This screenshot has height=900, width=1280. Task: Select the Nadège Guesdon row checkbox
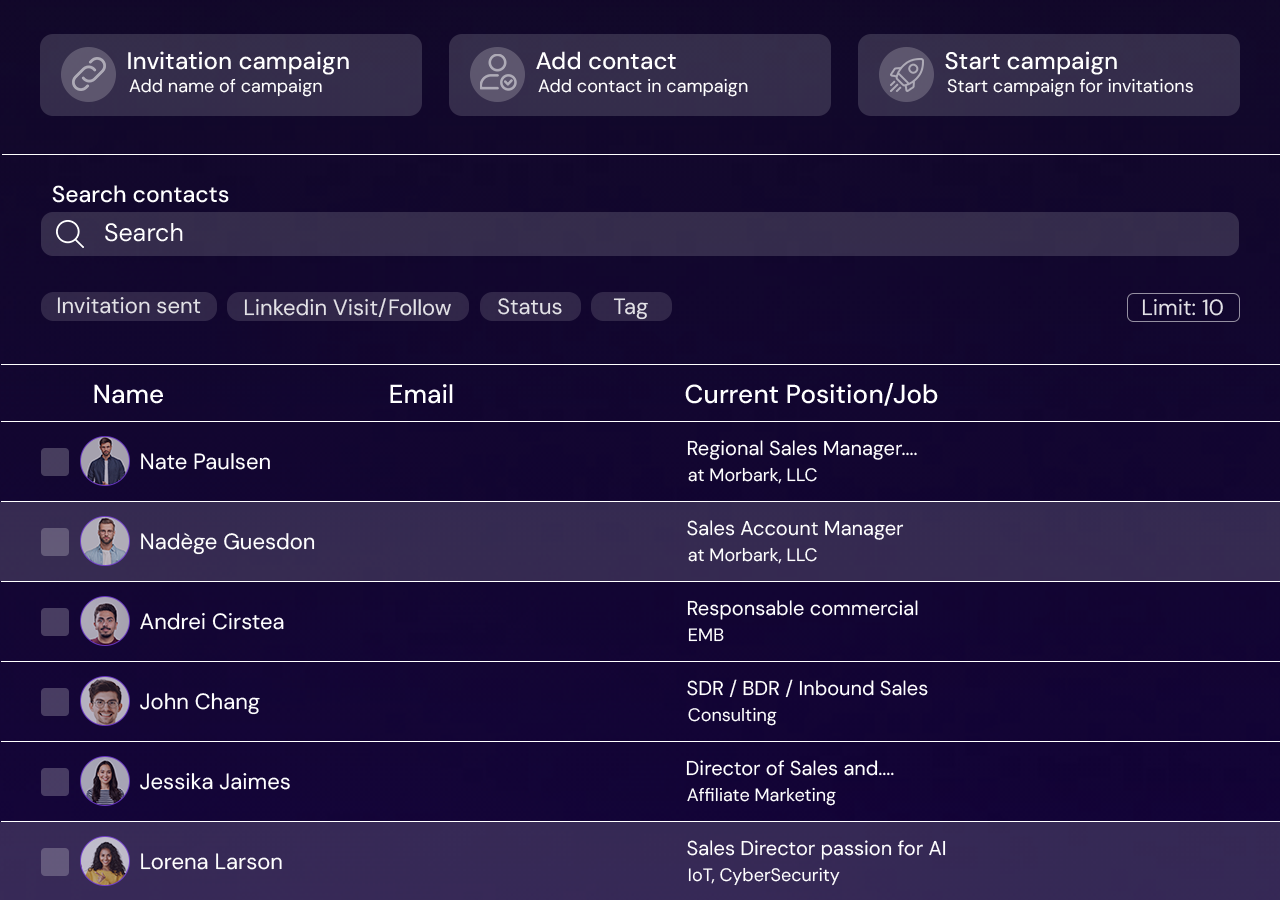click(x=55, y=542)
